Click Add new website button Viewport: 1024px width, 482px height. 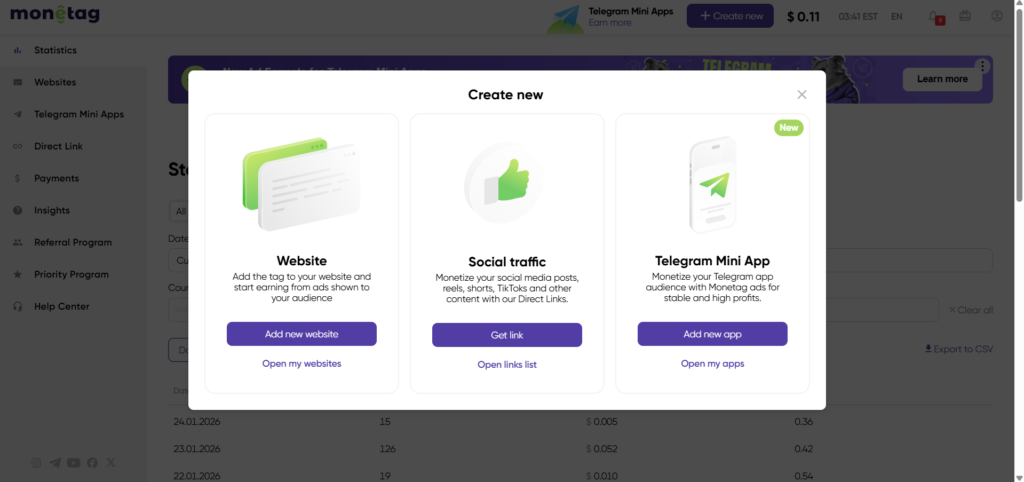pyautogui.click(x=302, y=334)
